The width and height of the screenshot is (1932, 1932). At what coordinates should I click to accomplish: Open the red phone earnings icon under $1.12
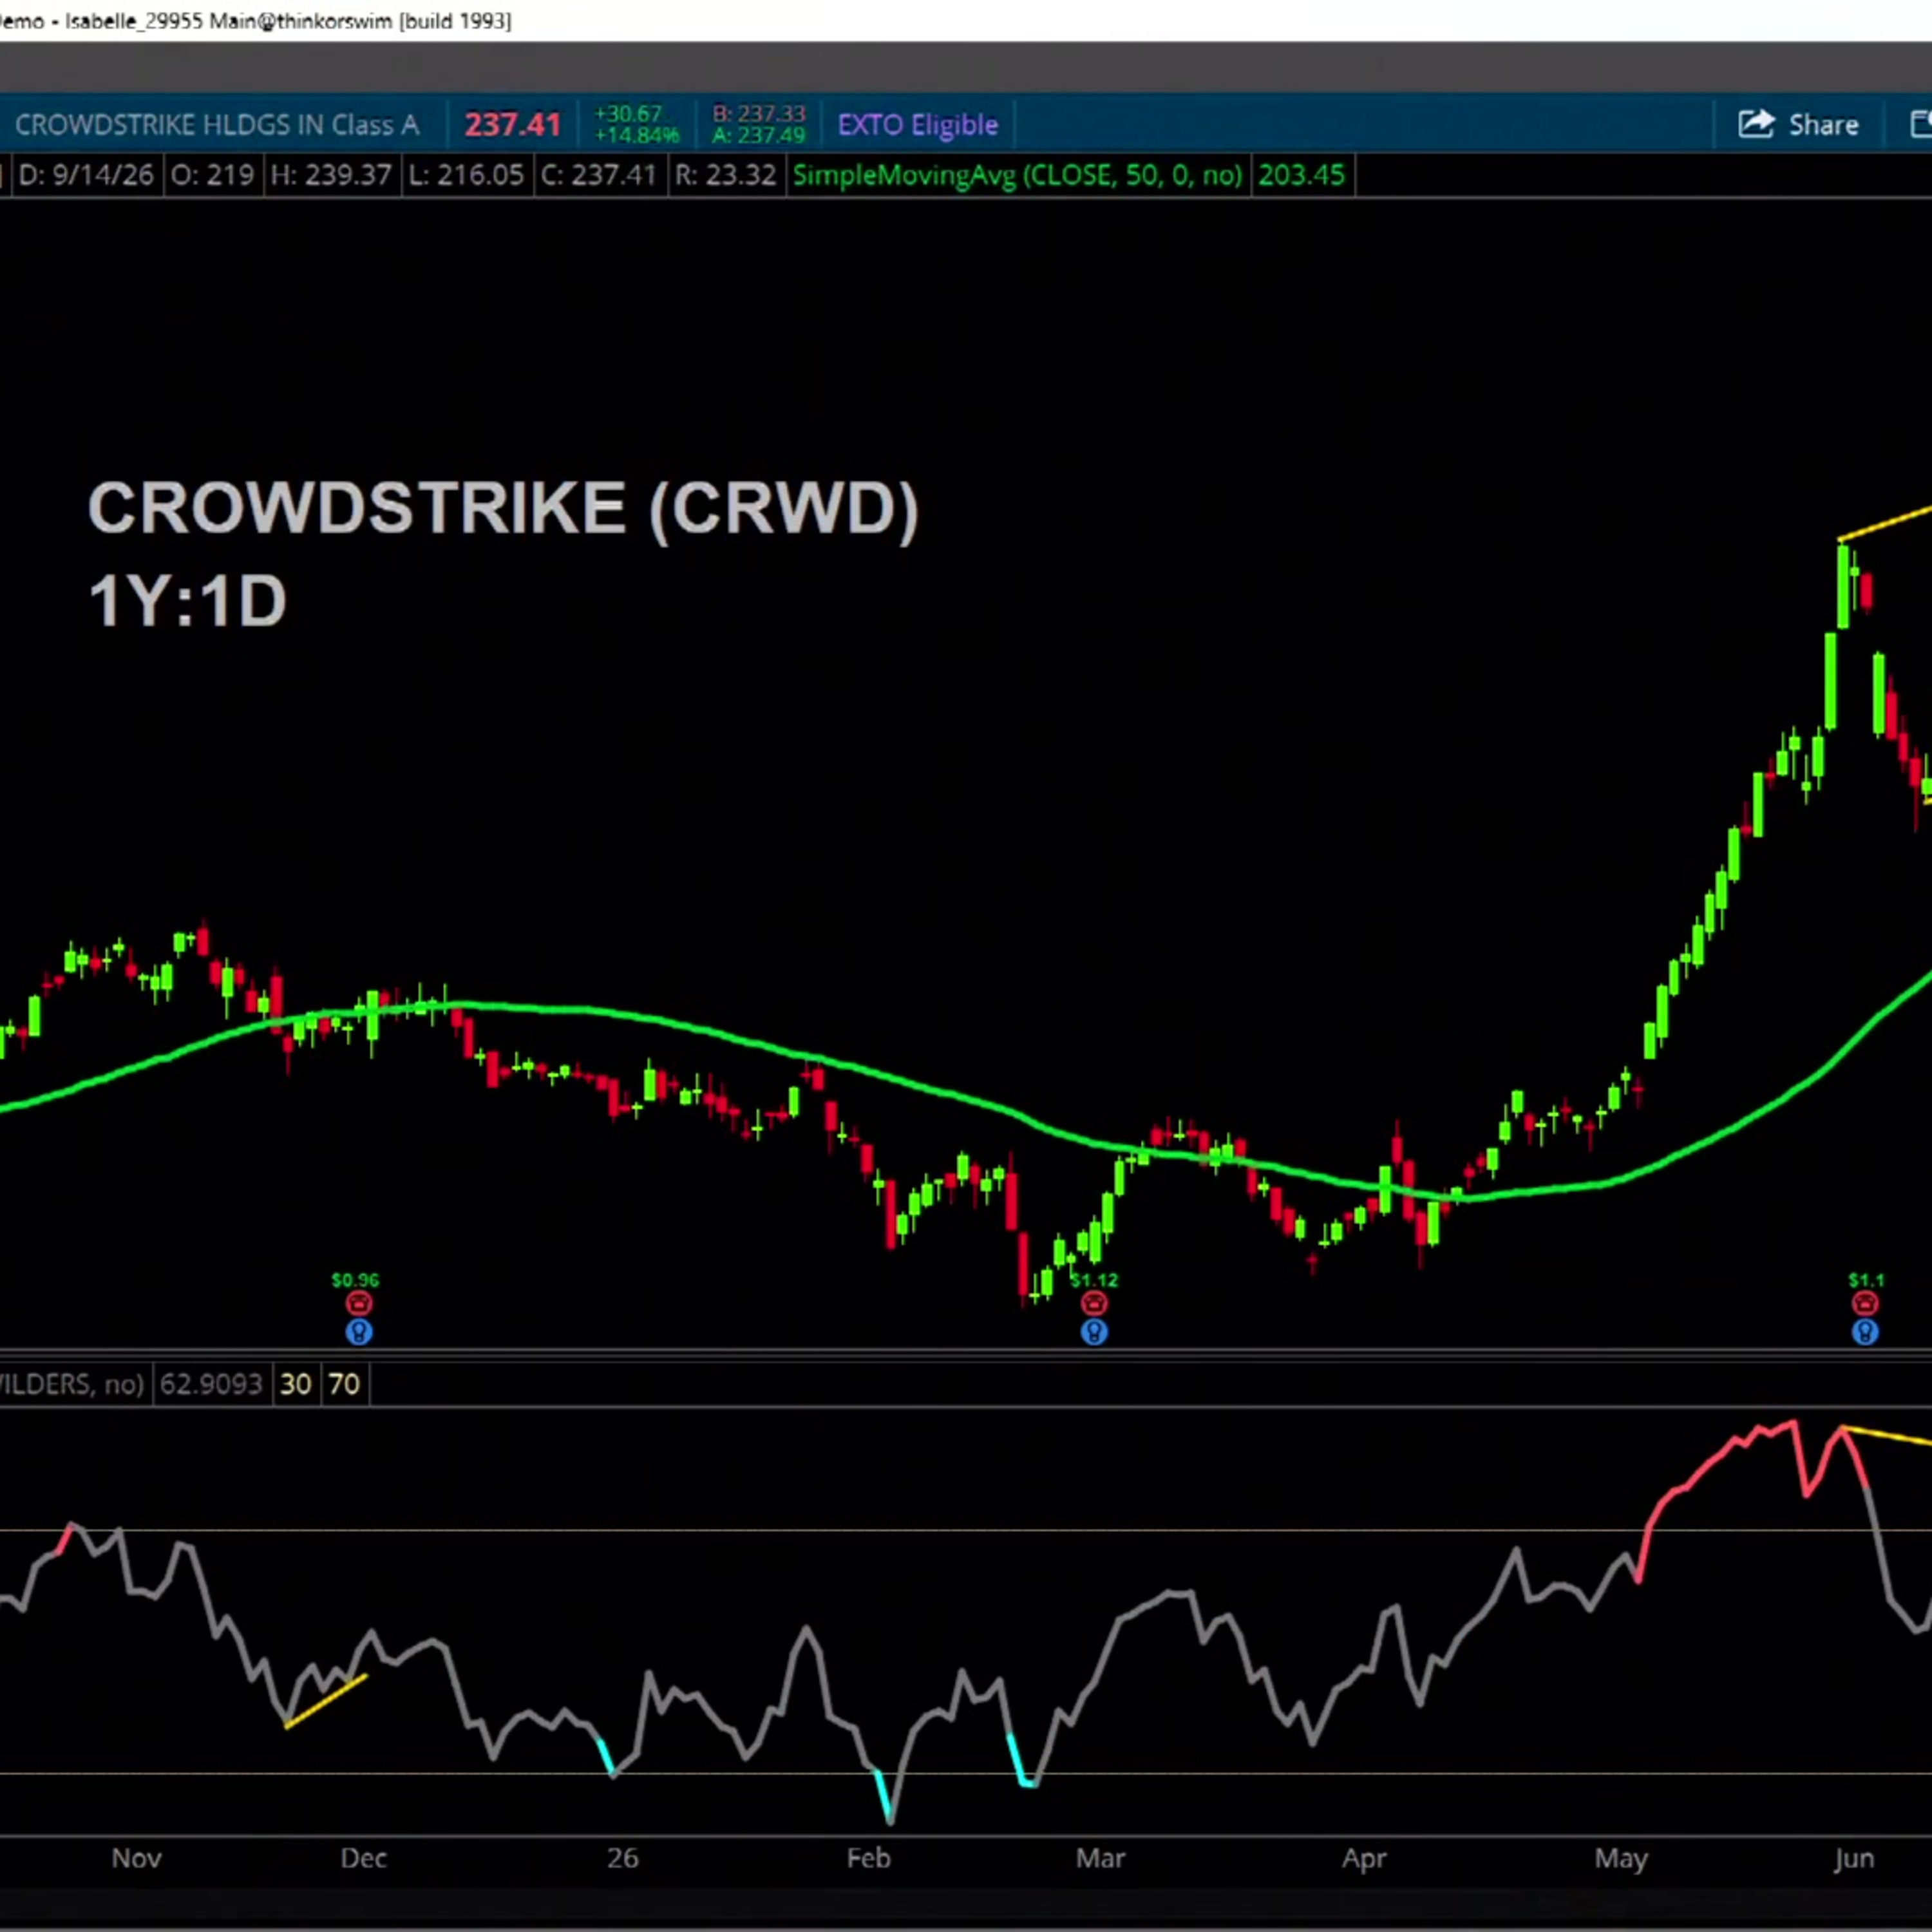point(1093,1304)
